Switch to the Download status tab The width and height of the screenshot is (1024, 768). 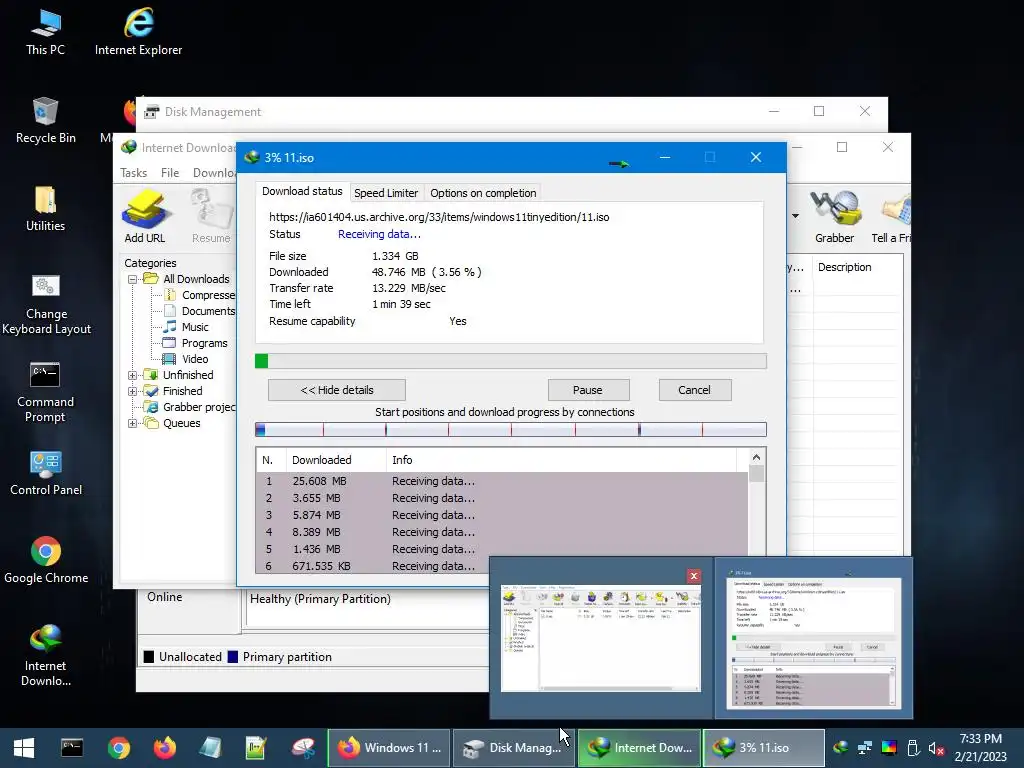[302, 191]
